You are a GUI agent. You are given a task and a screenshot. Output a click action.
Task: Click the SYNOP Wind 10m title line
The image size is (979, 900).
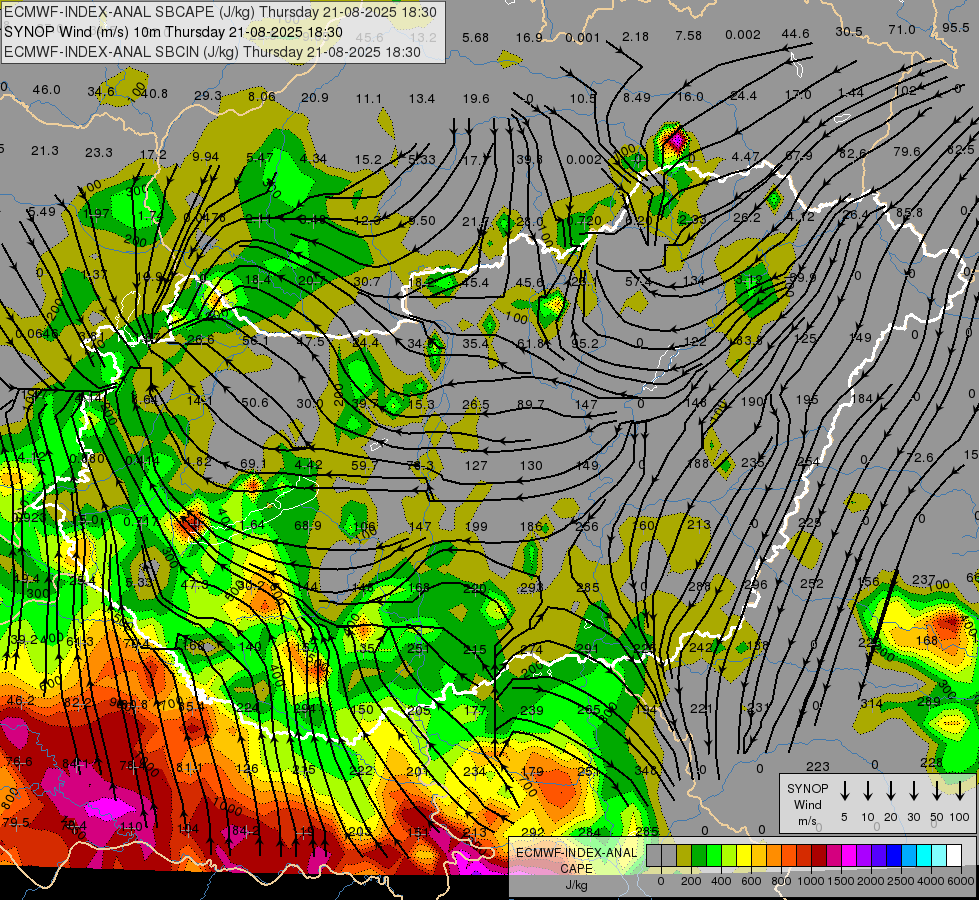pos(173,32)
